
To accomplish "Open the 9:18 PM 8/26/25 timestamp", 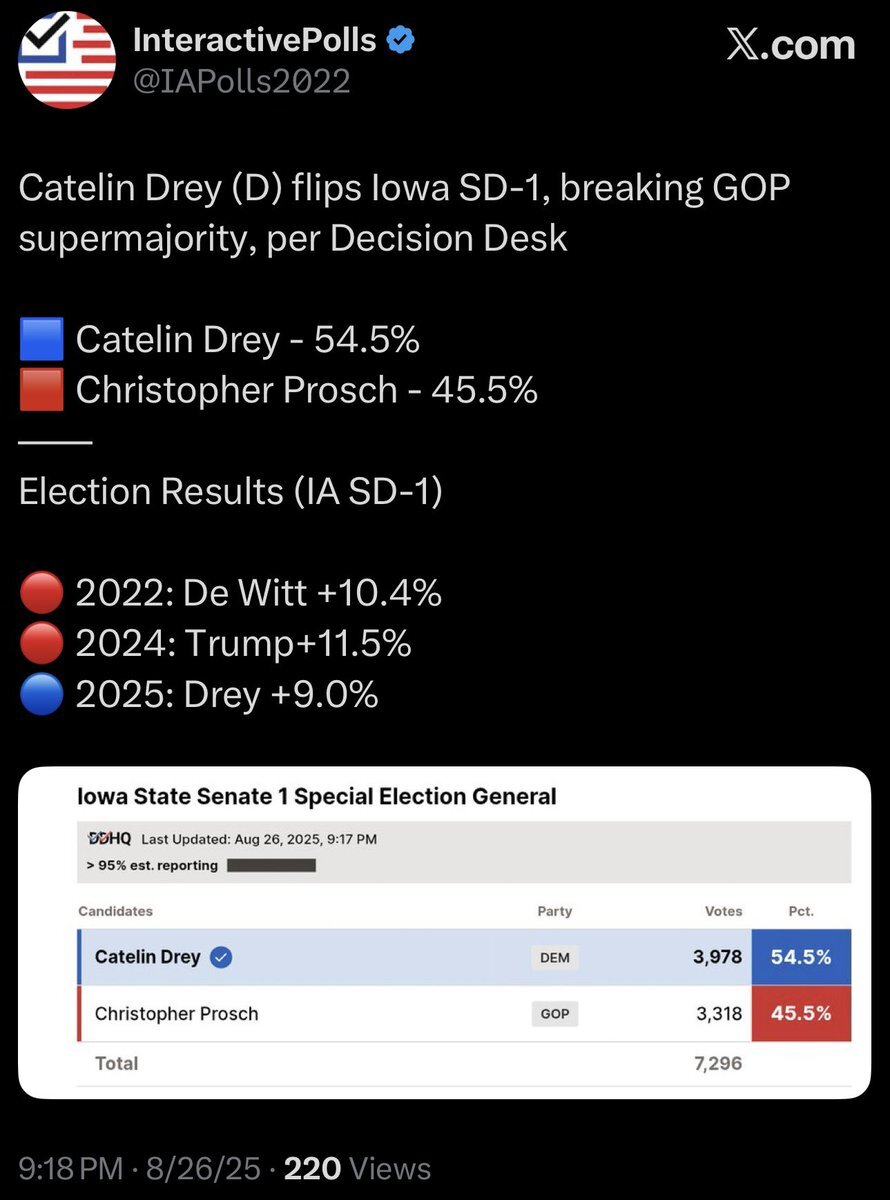I will click(140, 1168).
